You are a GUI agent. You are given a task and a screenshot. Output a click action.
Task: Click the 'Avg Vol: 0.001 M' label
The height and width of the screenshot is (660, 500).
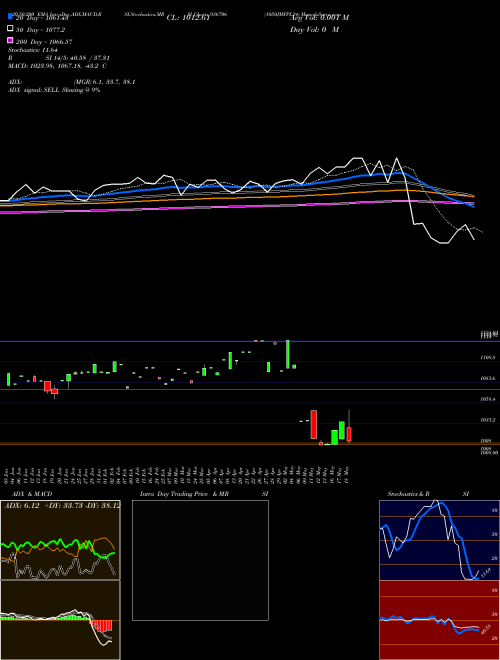point(319,18)
